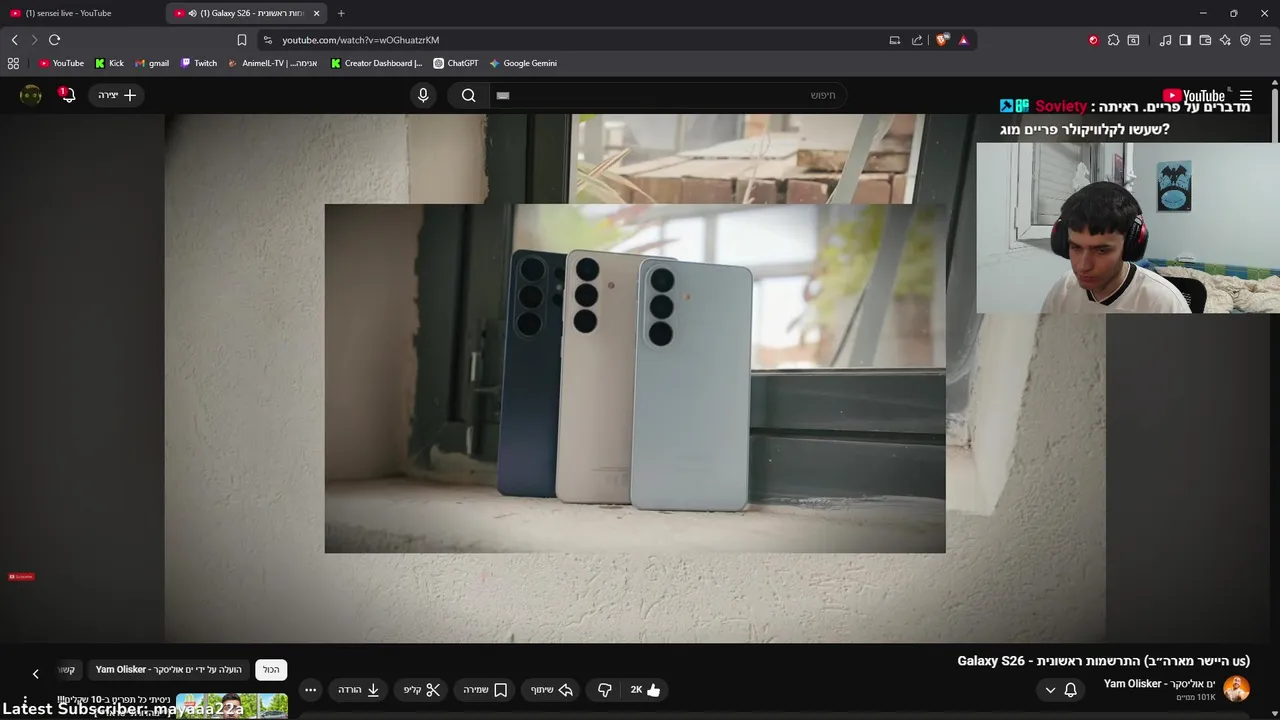Open the Creator Dashboard bookmark
This screenshot has height=720, width=1280.
tap(377, 63)
